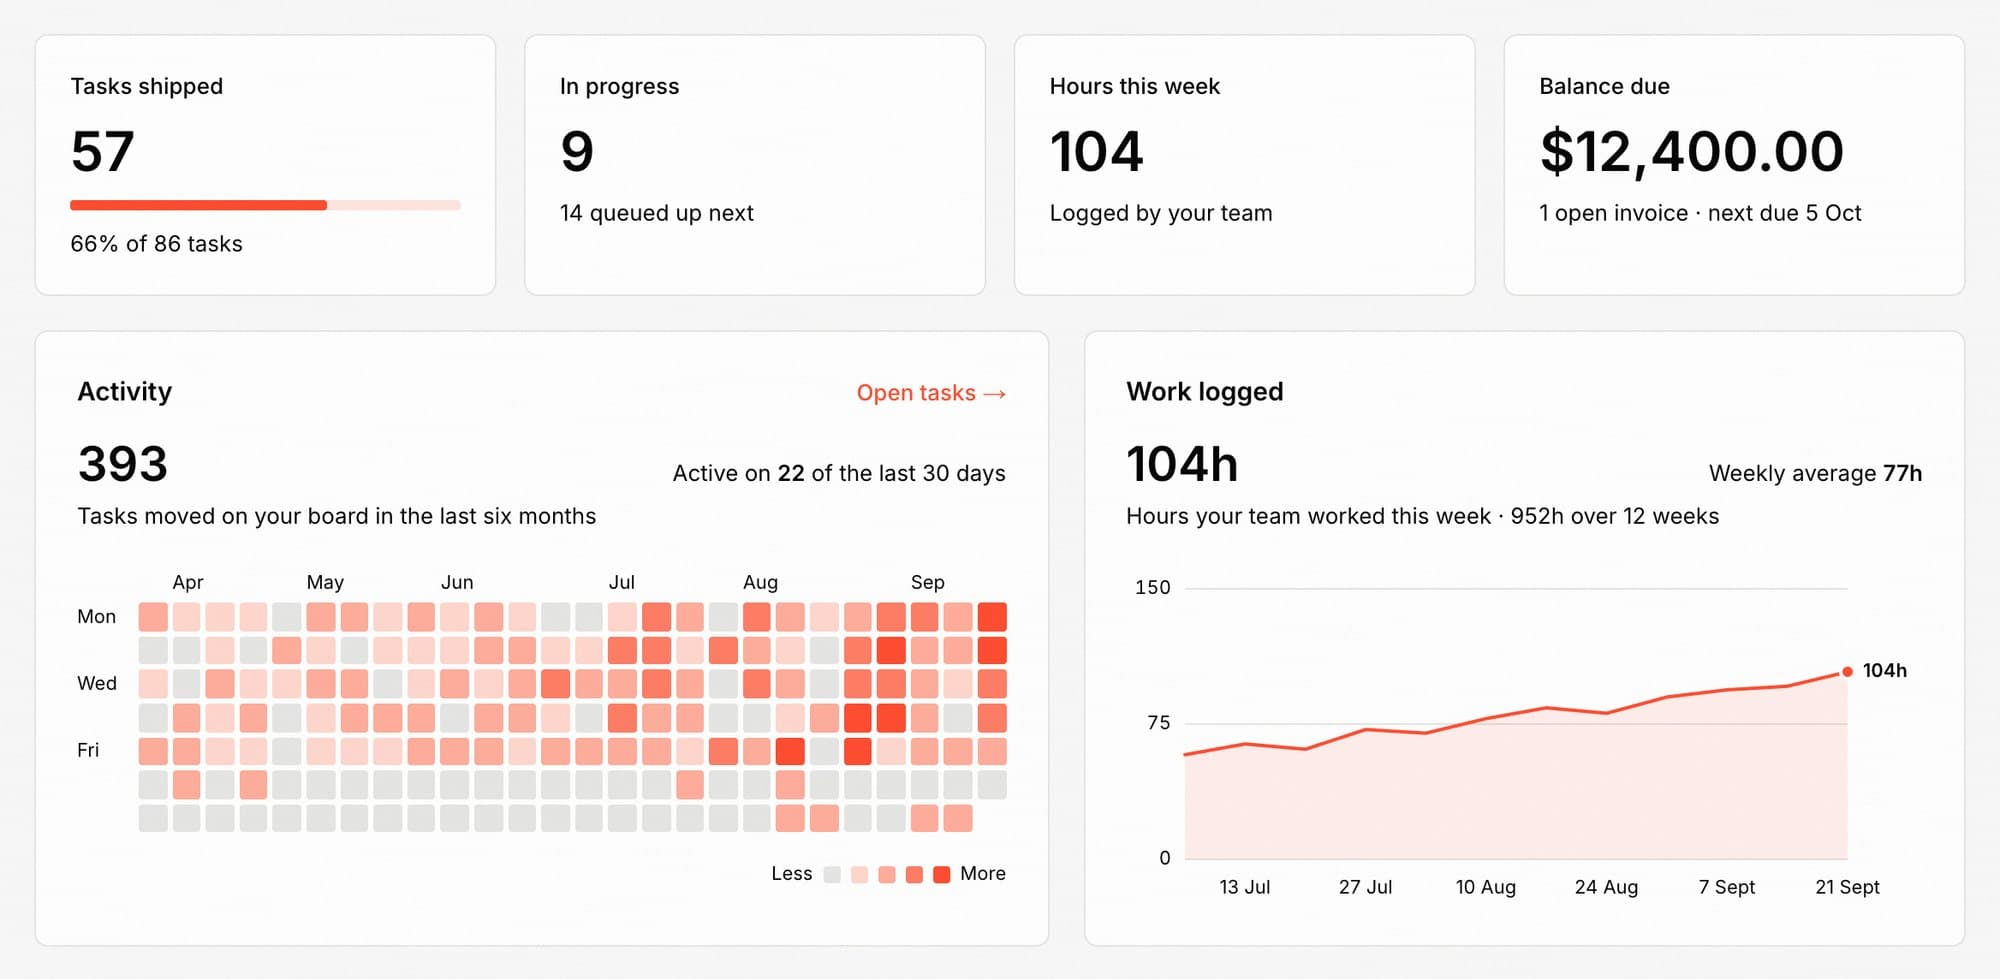Click '952h over 12 weeks' summary line
The height and width of the screenshot is (979, 2000).
(x=1615, y=516)
